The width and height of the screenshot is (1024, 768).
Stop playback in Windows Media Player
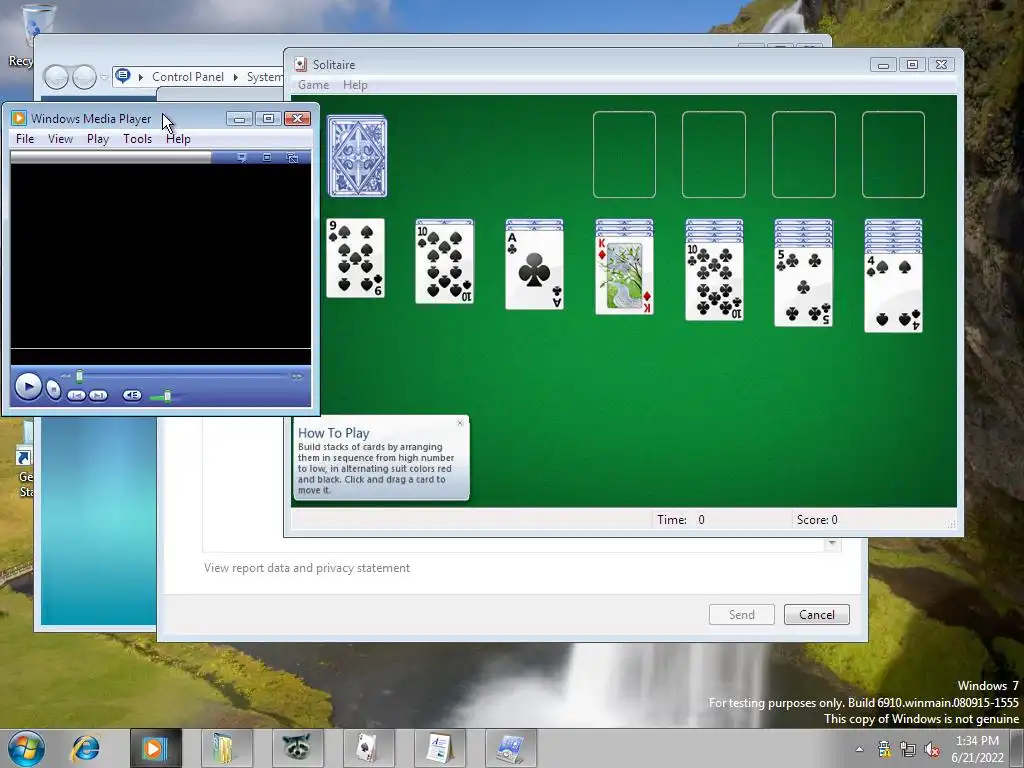point(54,391)
